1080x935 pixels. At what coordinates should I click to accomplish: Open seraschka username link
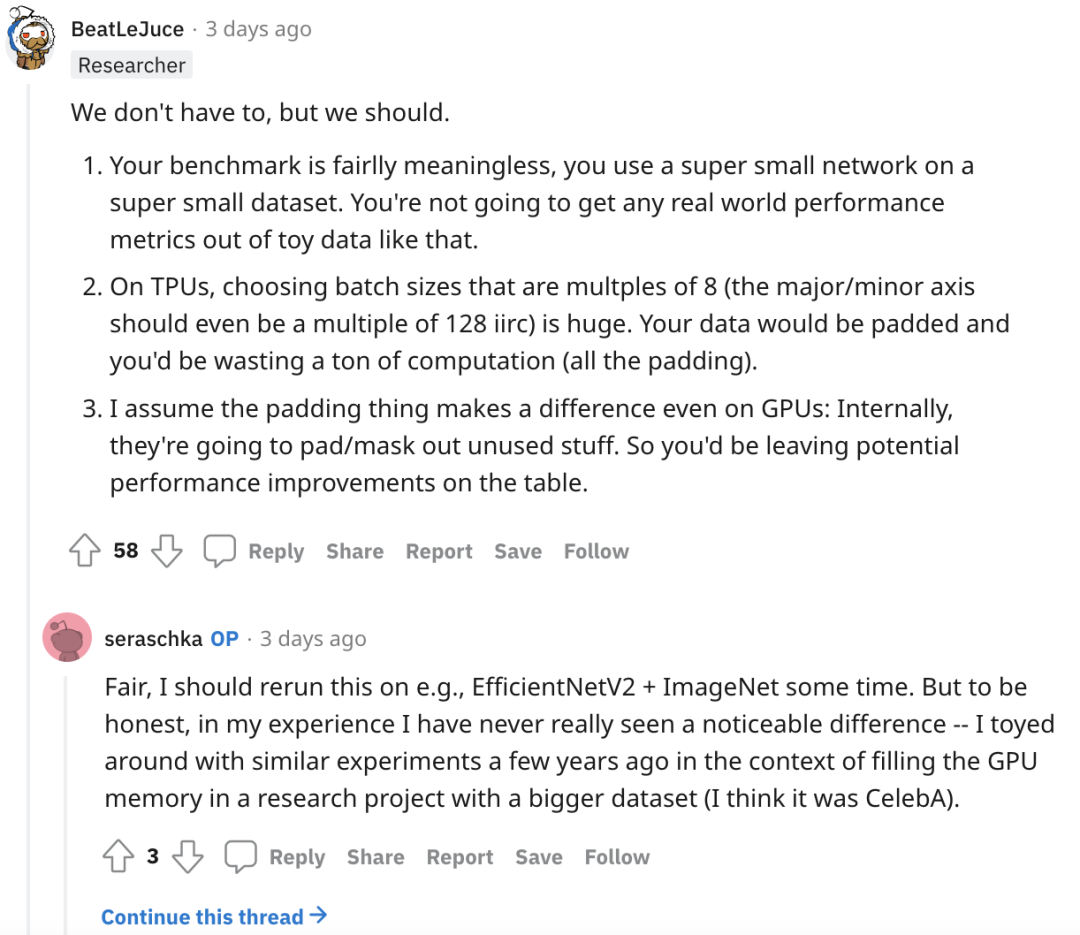(153, 638)
